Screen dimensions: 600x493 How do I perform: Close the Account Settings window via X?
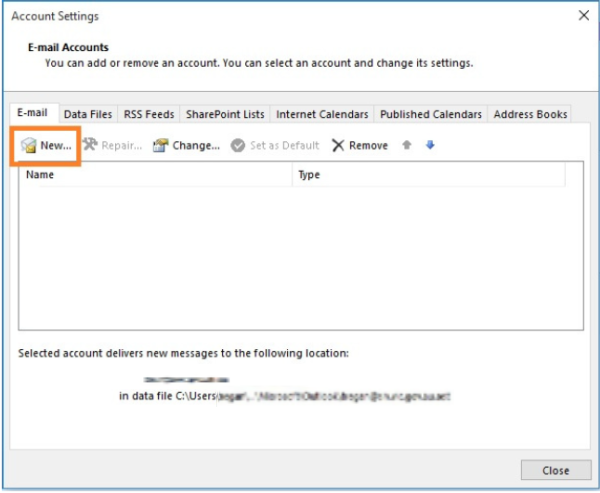582,15
